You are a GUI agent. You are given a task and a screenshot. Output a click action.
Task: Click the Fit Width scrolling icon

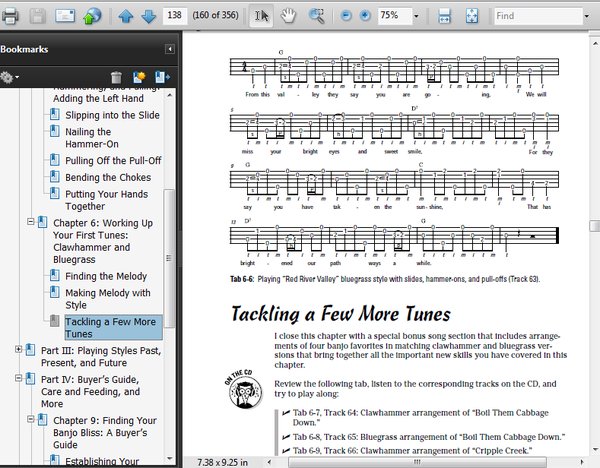coord(444,16)
